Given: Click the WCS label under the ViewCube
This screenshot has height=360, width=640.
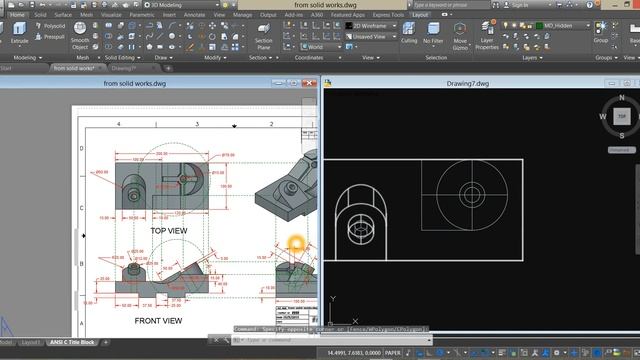Looking at the screenshot, I should coord(621,150).
